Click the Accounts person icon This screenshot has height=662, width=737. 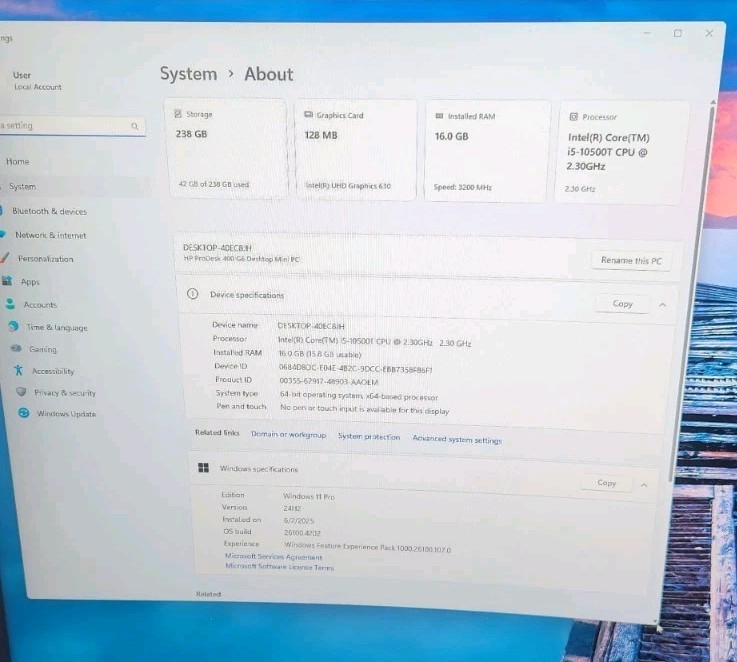click(x=10, y=304)
